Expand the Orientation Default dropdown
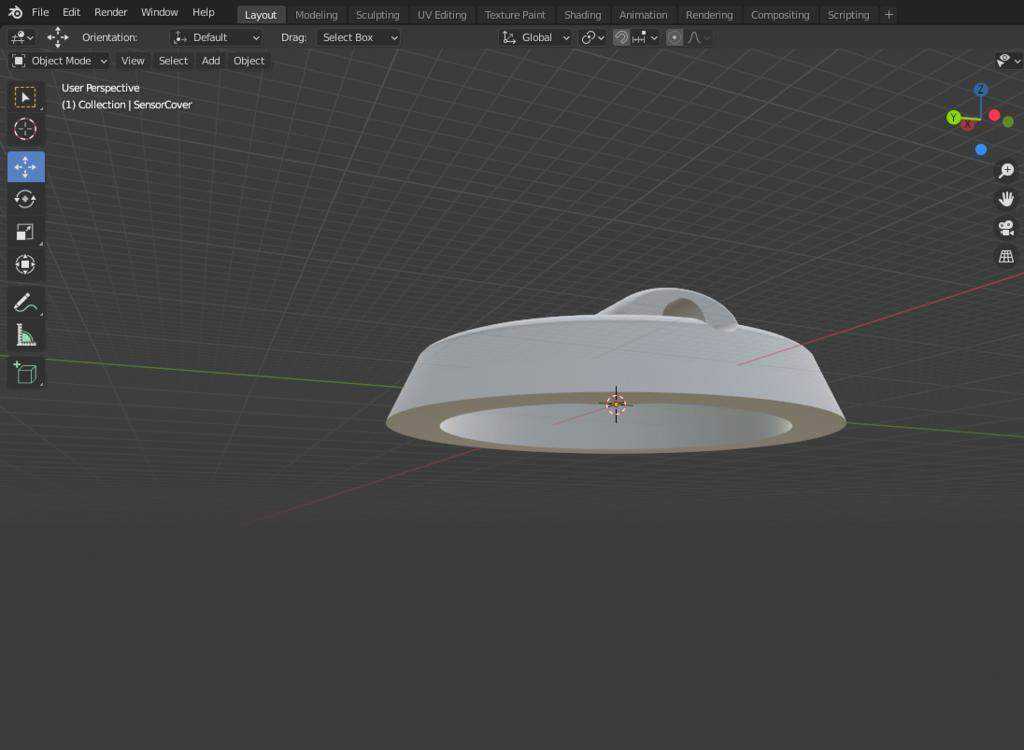This screenshot has width=1024, height=750. [216, 38]
